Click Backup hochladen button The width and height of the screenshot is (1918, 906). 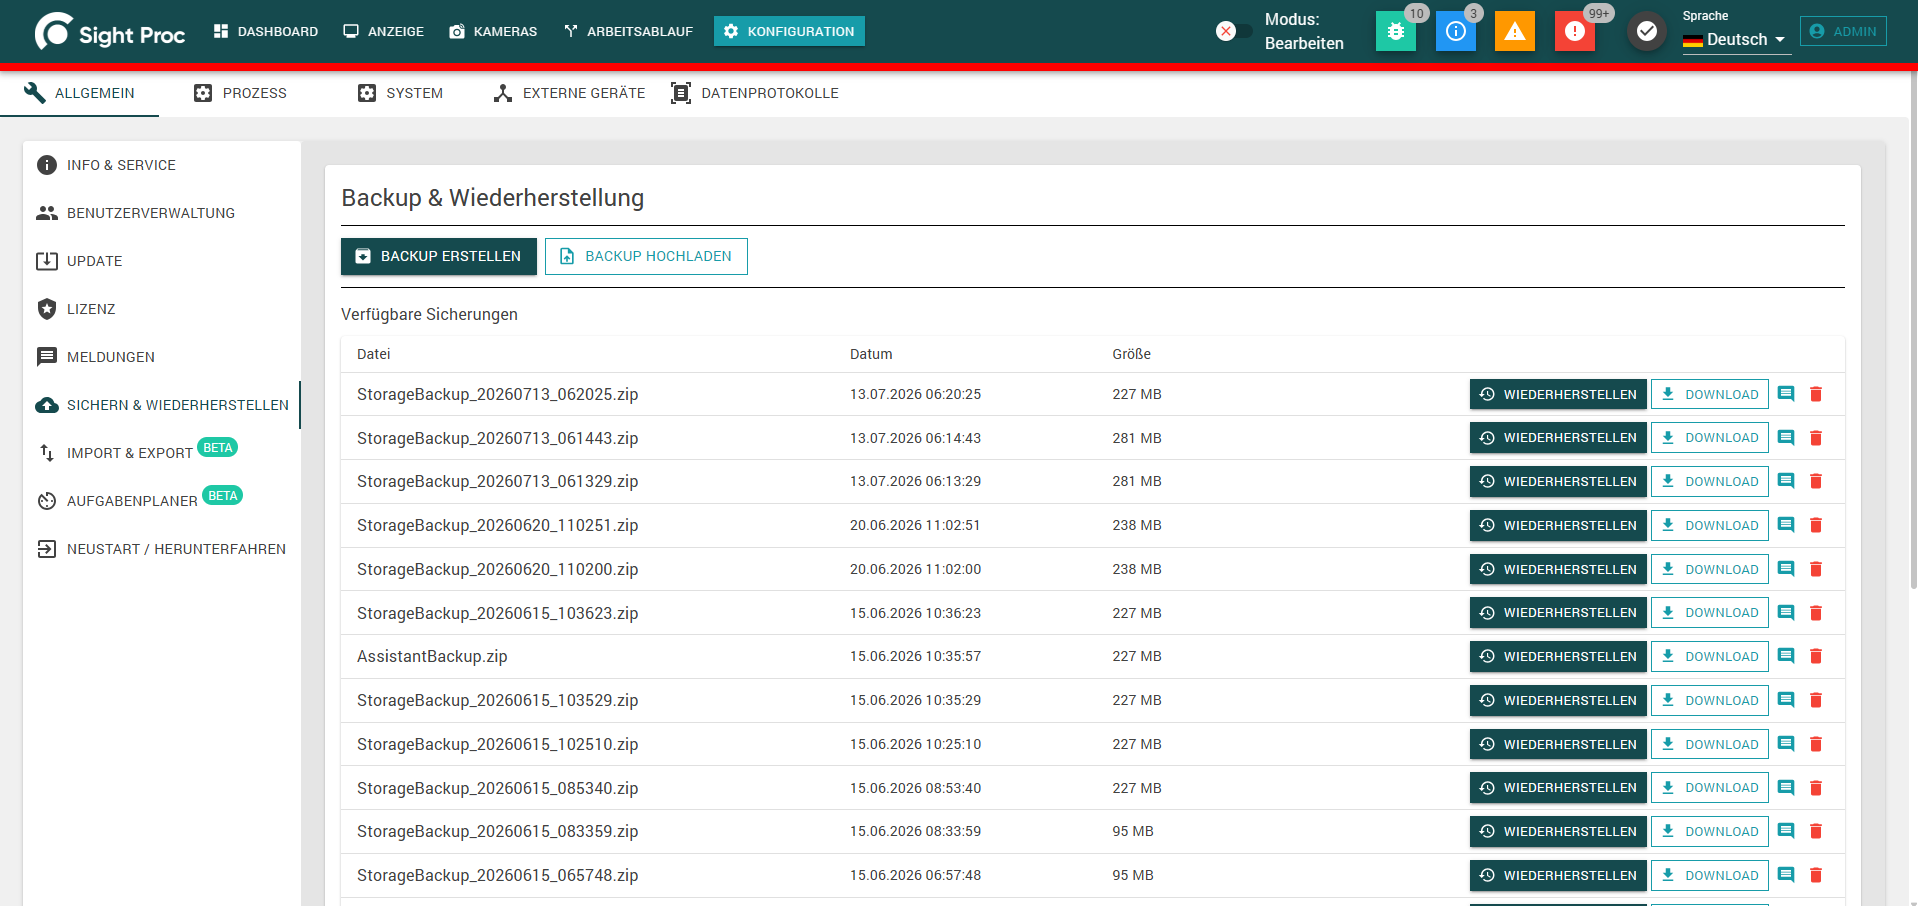pos(646,256)
